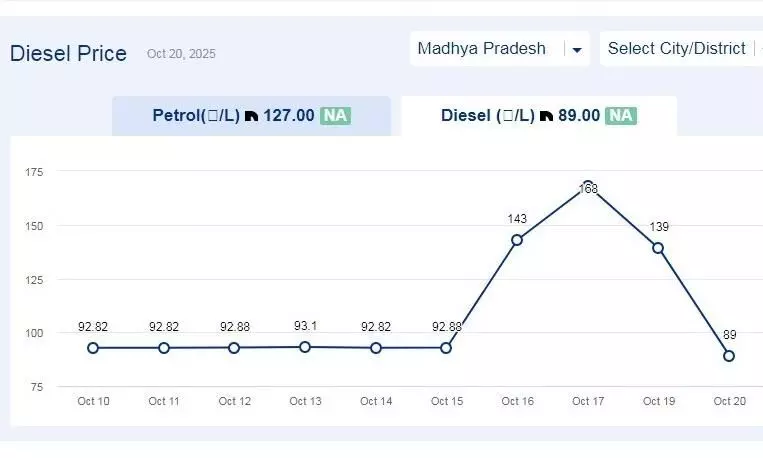Click the Oct 12 data point marker
Screen dimensions: 763x458
(x=234, y=348)
